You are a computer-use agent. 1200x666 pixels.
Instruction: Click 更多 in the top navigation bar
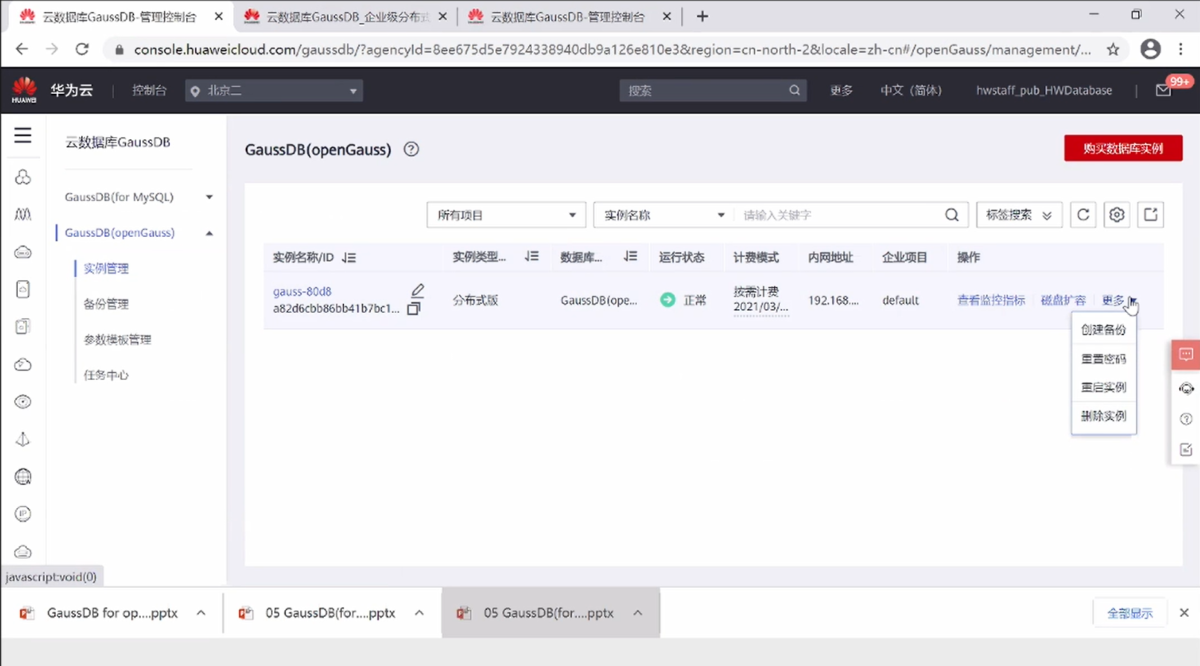[x=841, y=90]
